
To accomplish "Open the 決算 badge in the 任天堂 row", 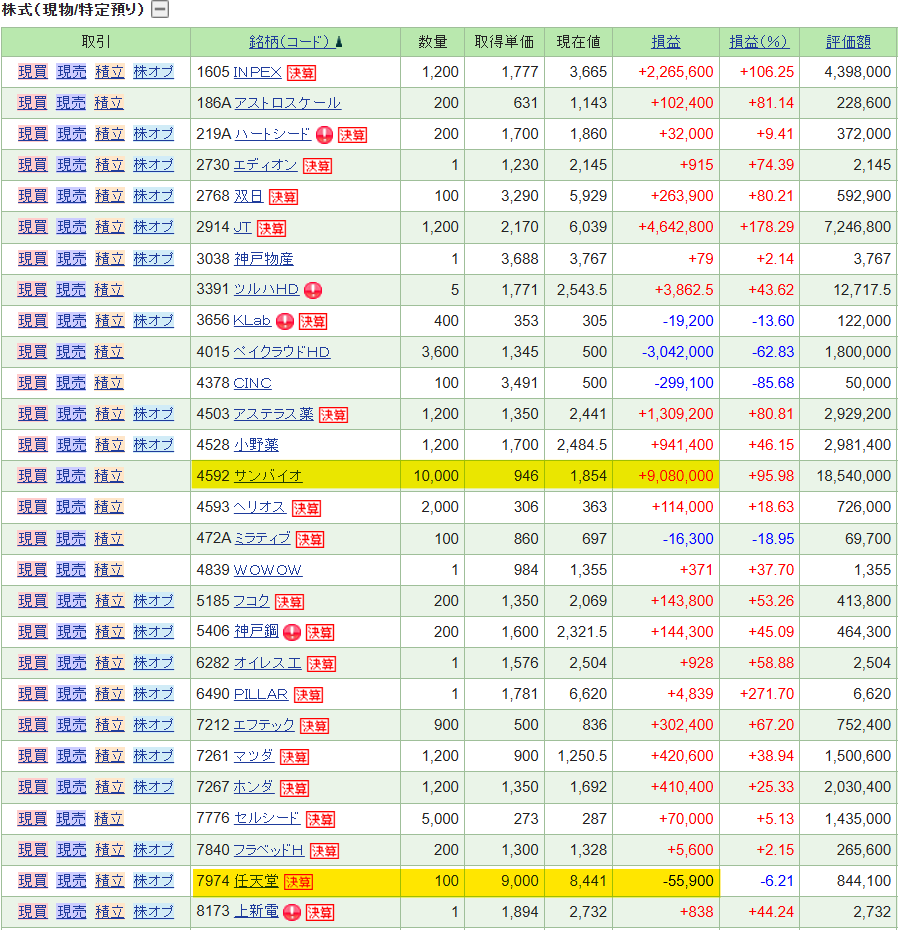I will coord(298,881).
